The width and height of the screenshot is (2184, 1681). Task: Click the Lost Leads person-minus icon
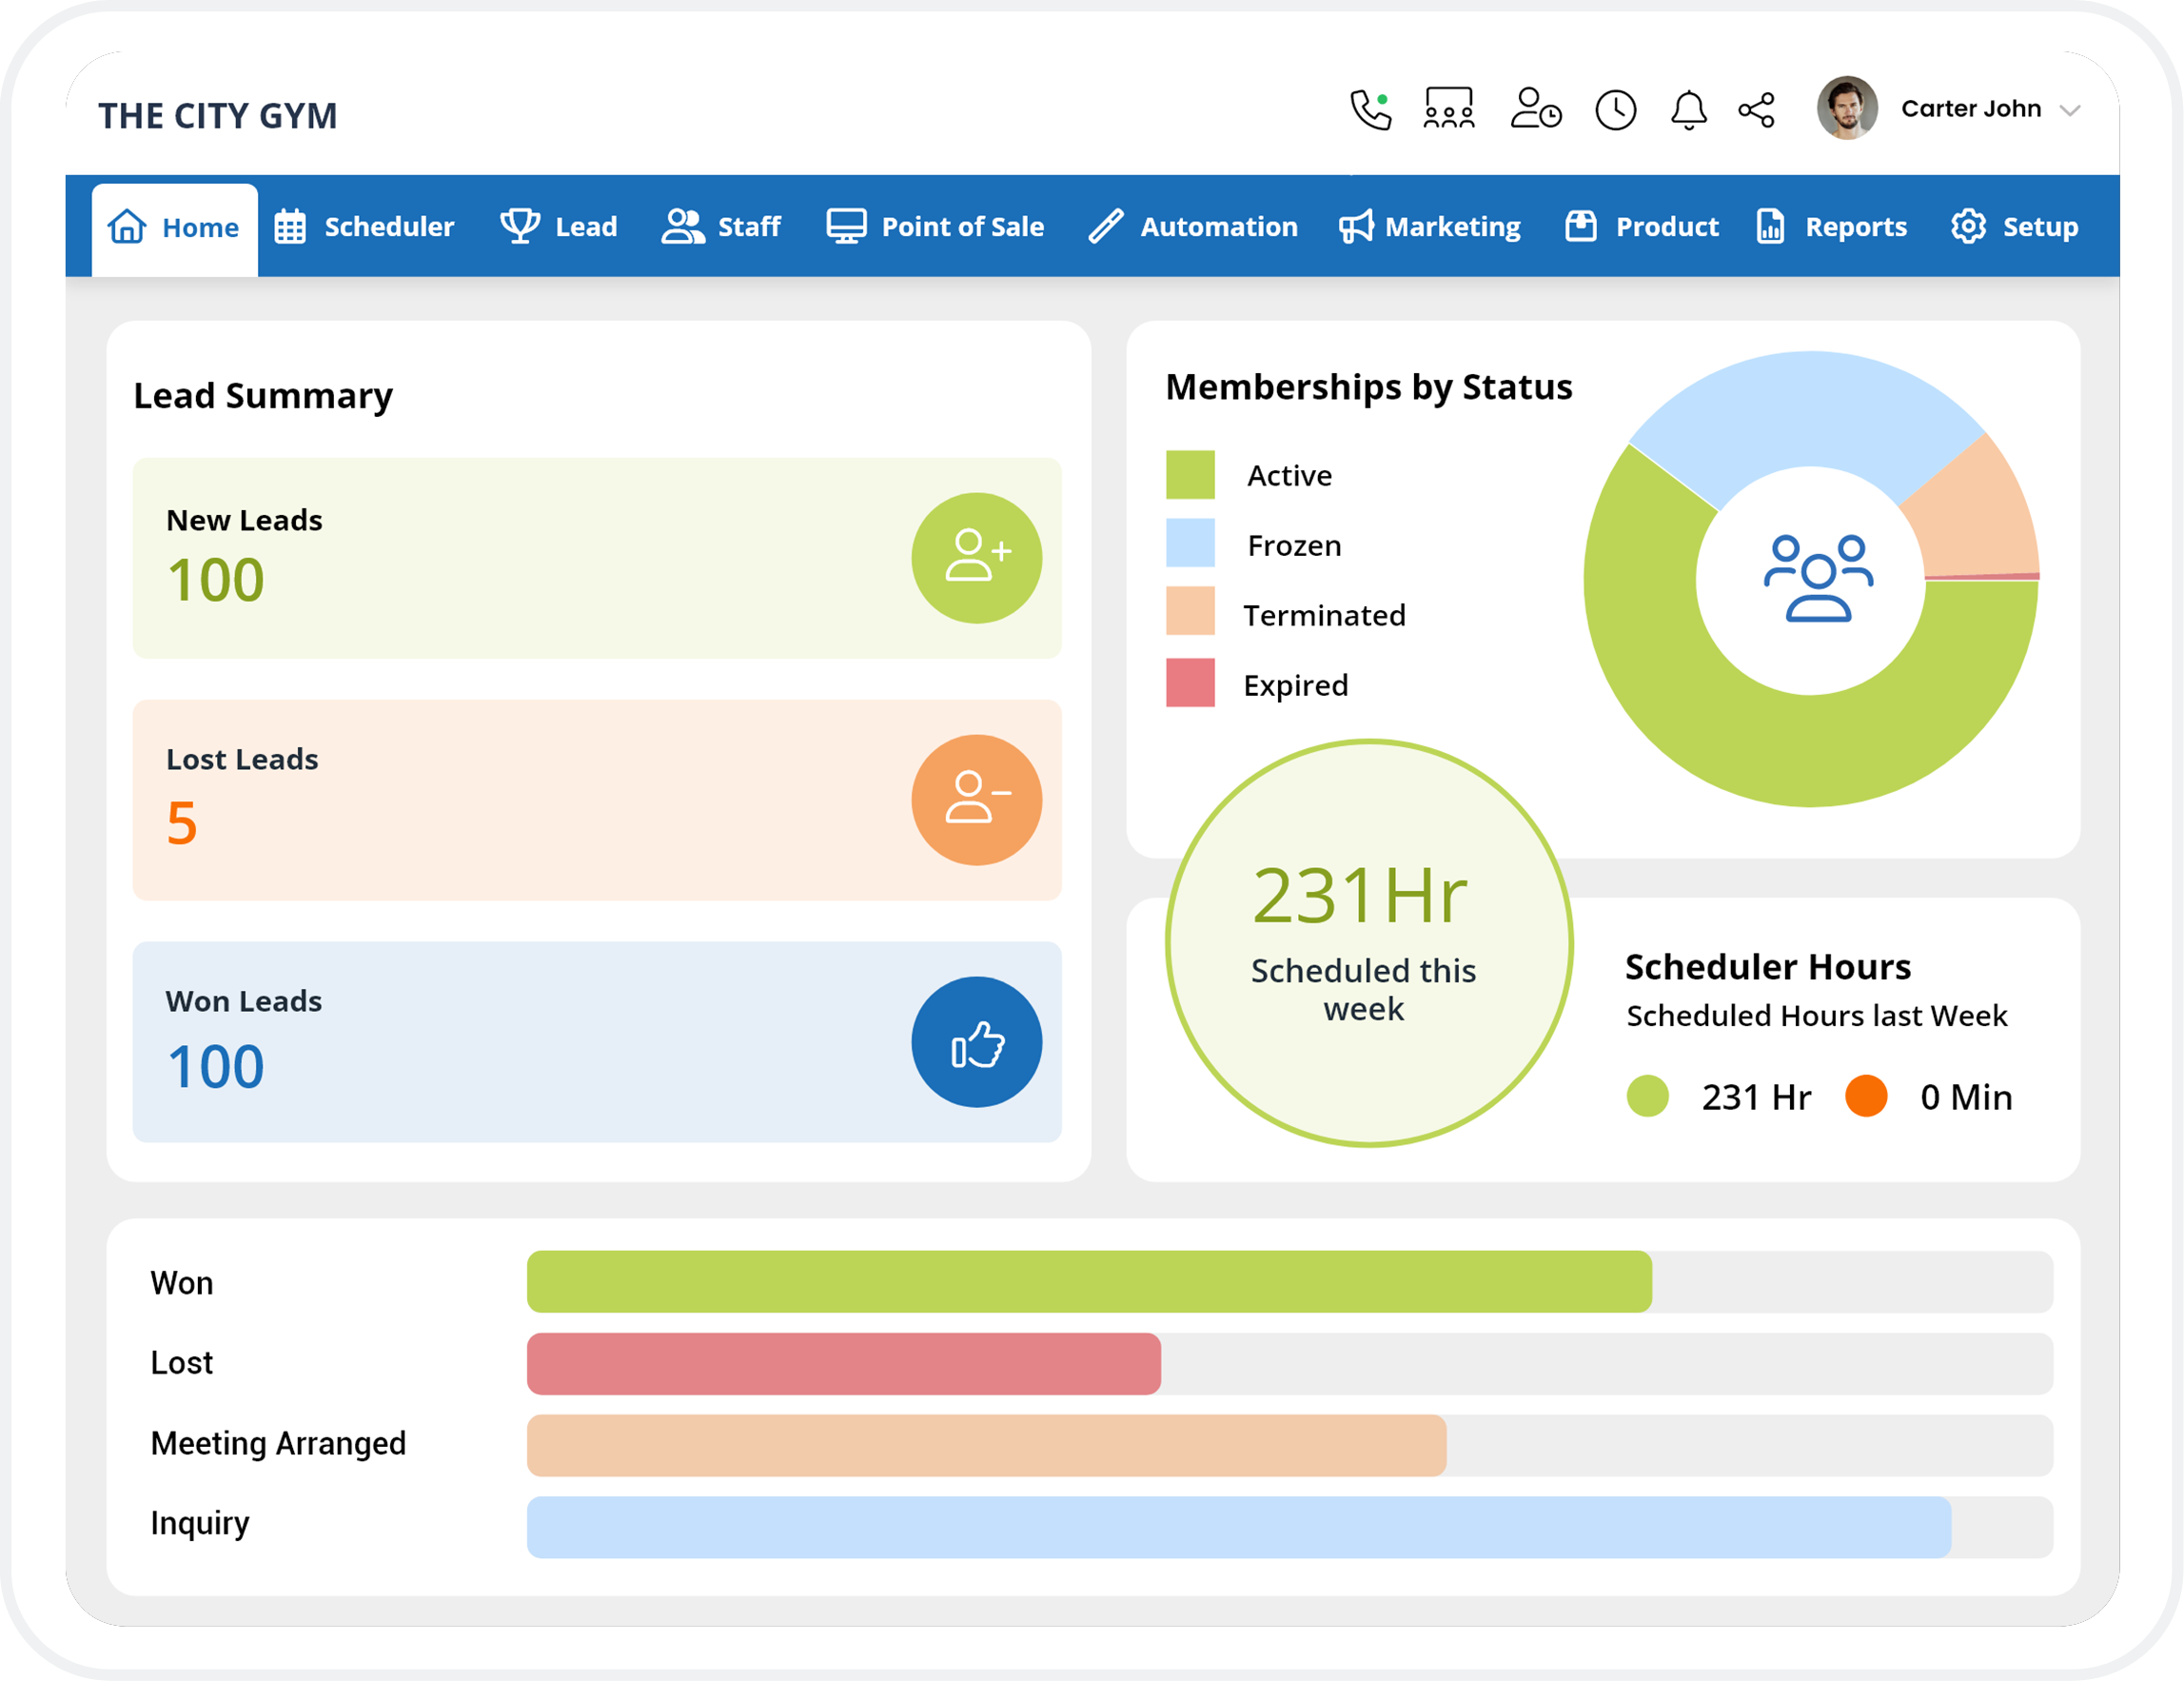pyautogui.click(x=976, y=798)
